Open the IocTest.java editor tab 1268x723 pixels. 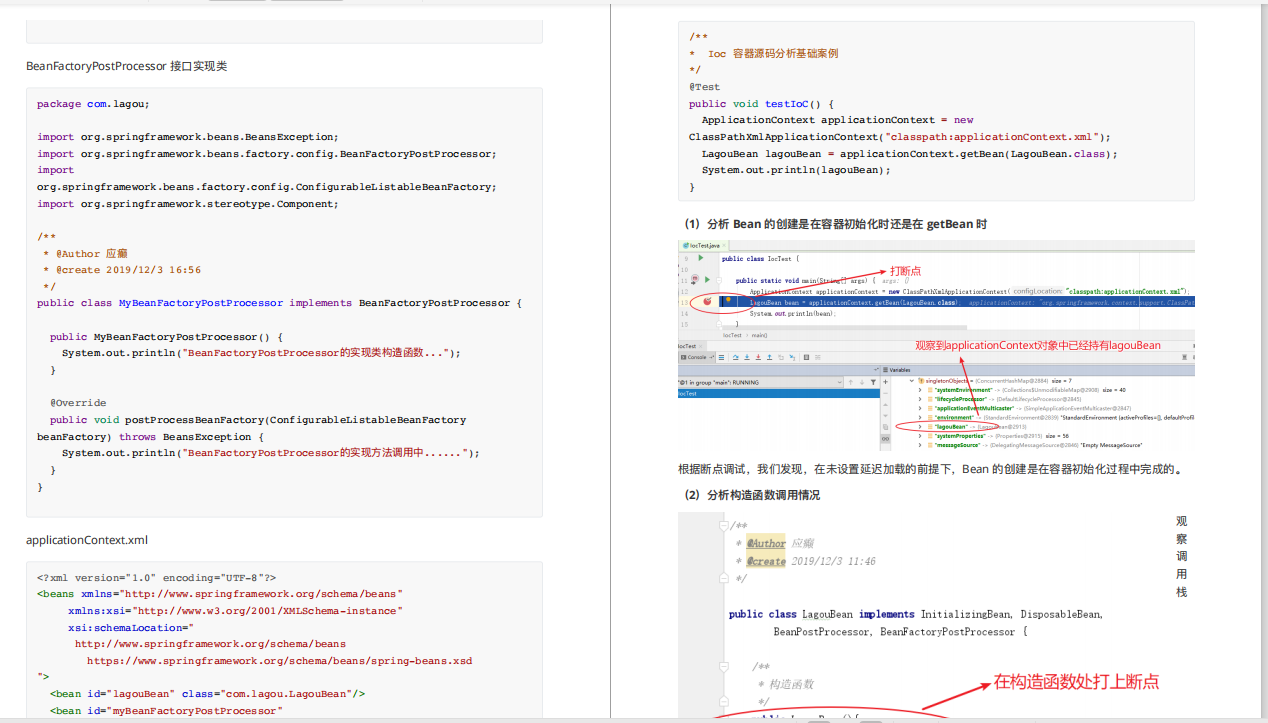pos(703,246)
